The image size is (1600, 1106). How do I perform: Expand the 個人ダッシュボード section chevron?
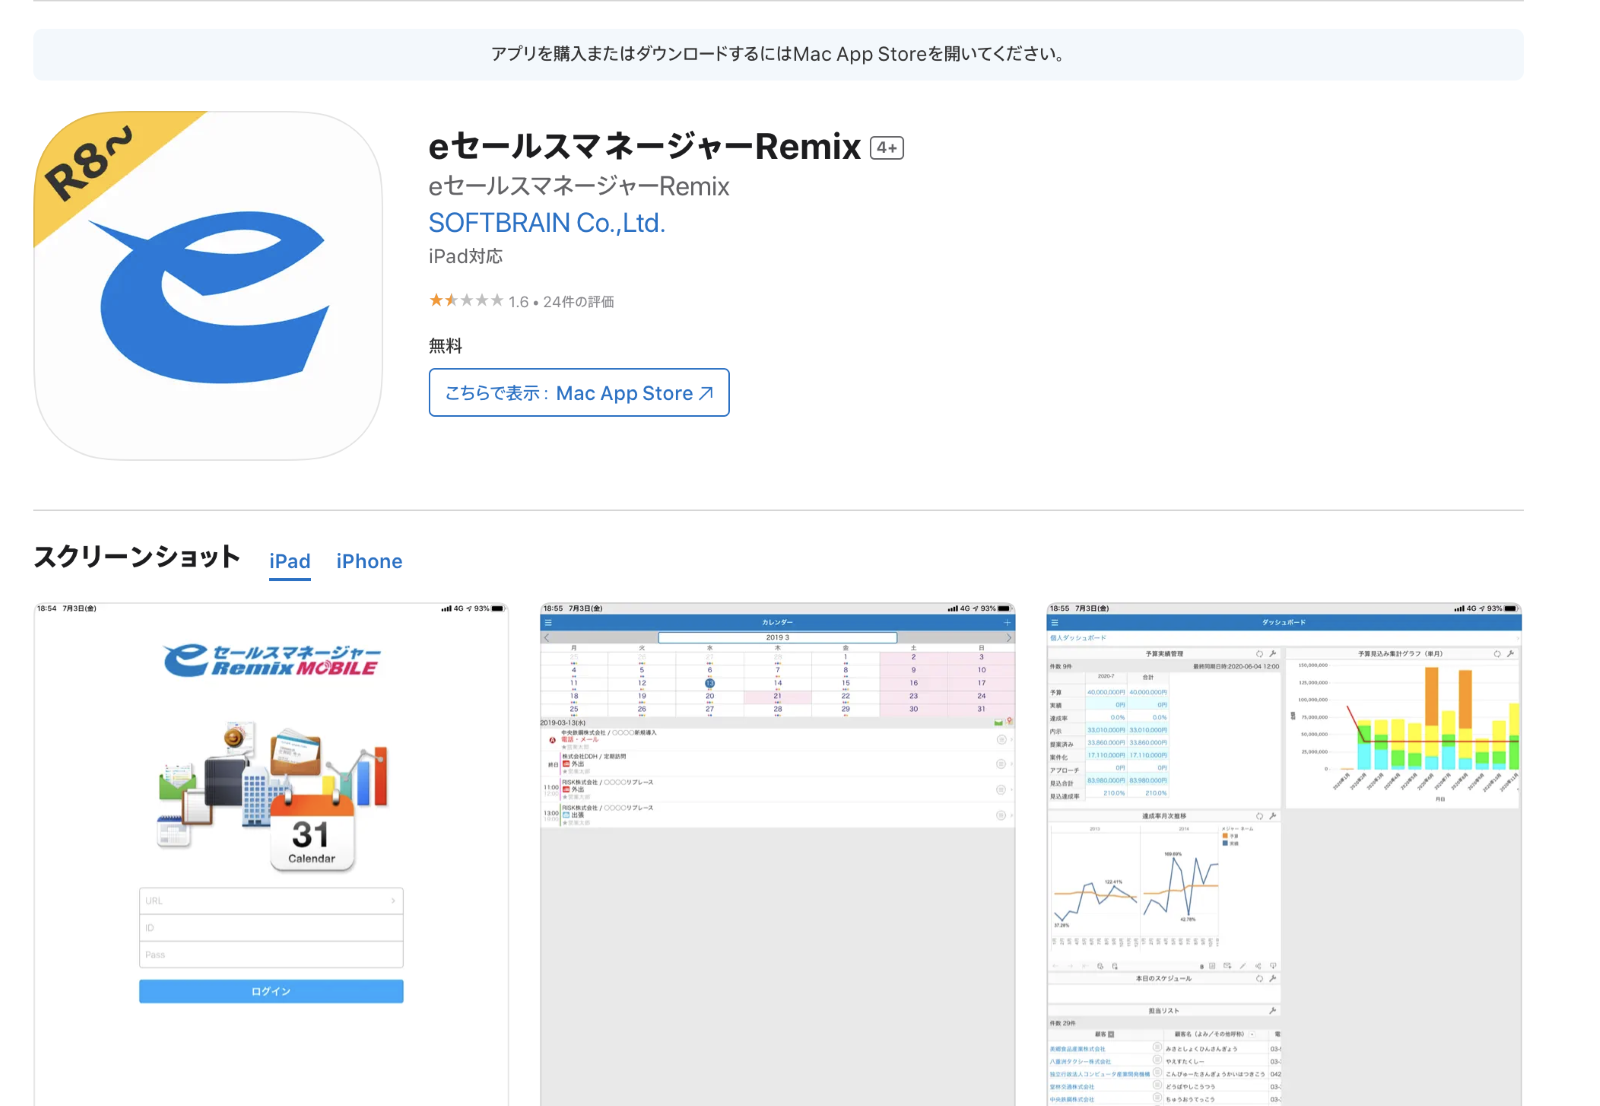coord(1517,638)
